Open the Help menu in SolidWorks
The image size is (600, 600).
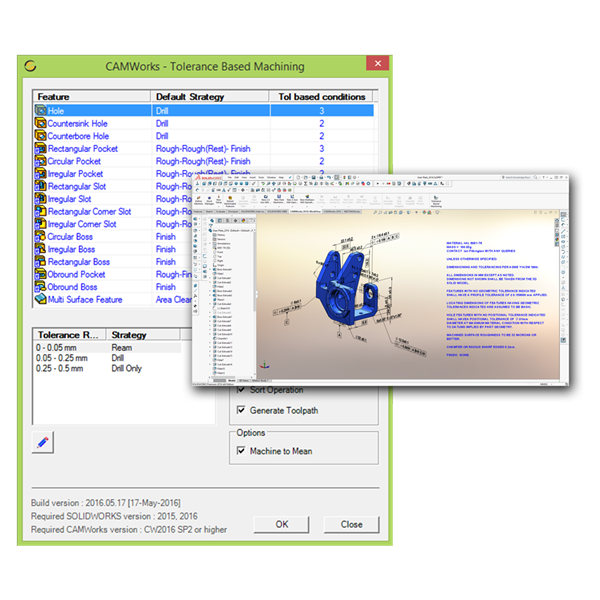coord(281,178)
